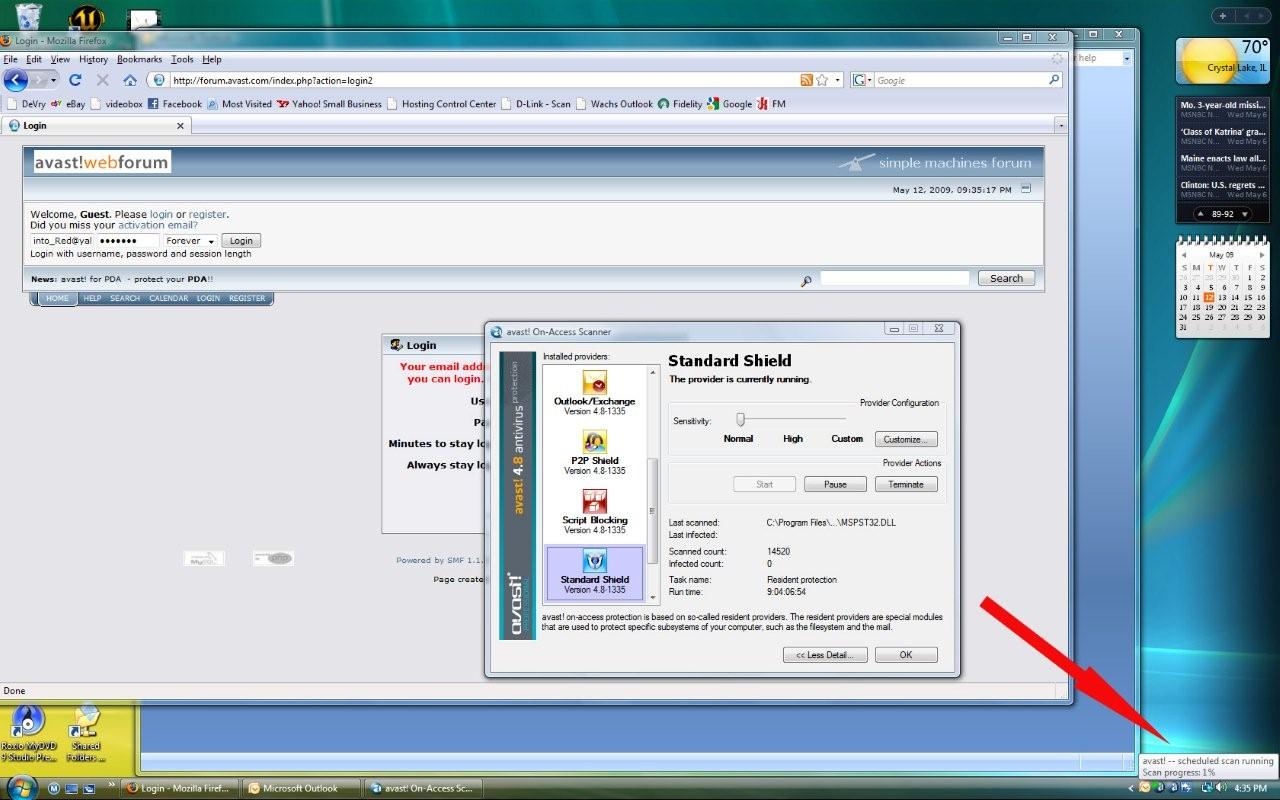Screen dimensions: 1280x800
Task: Show hidden system tray icons arrow
Action: point(1132,788)
